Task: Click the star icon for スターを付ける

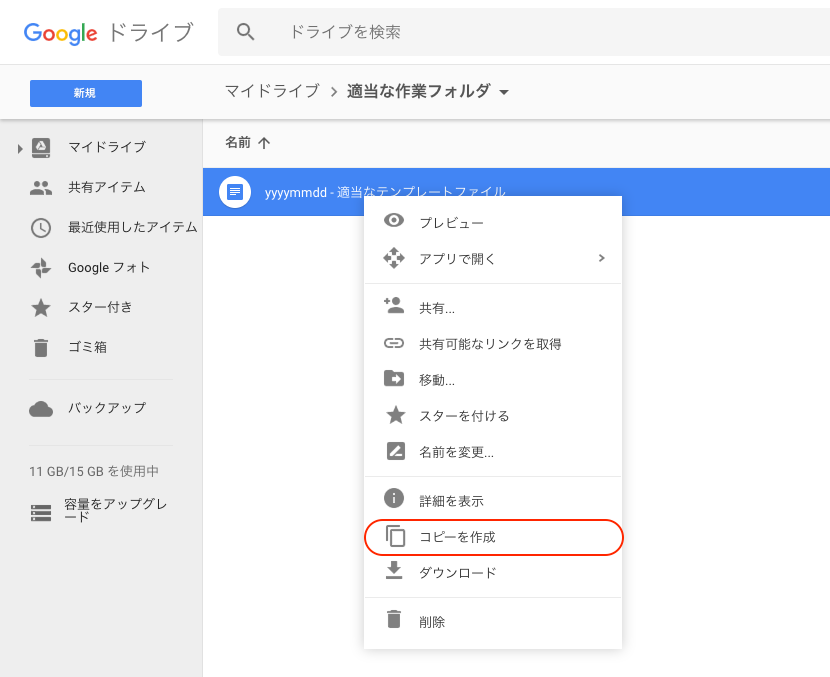Action: (395, 415)
